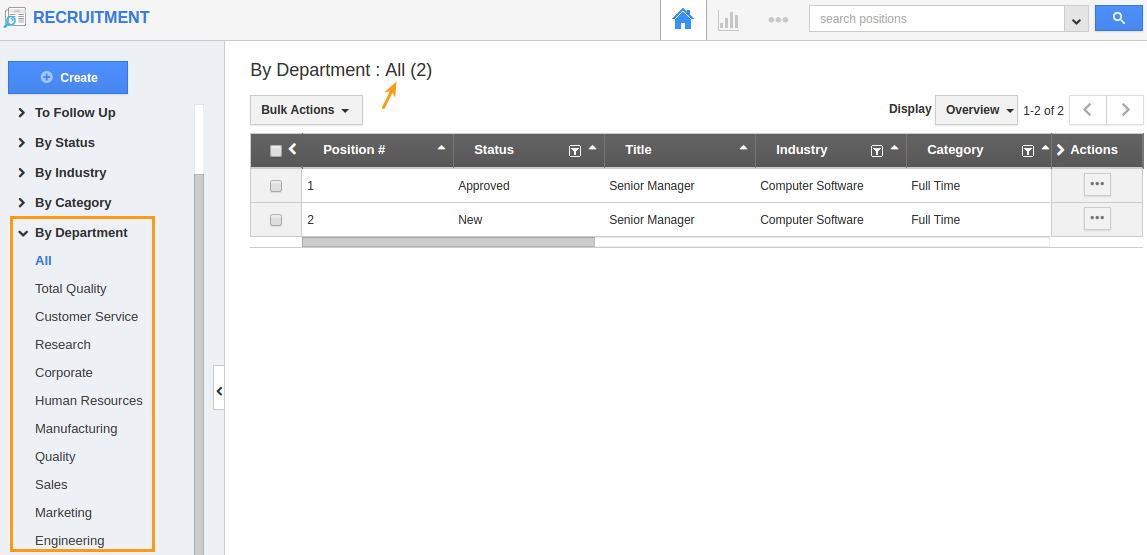Click the filter icon on Industry column
This screenshot has height=555, width=1147.
[x=877, y=151]
